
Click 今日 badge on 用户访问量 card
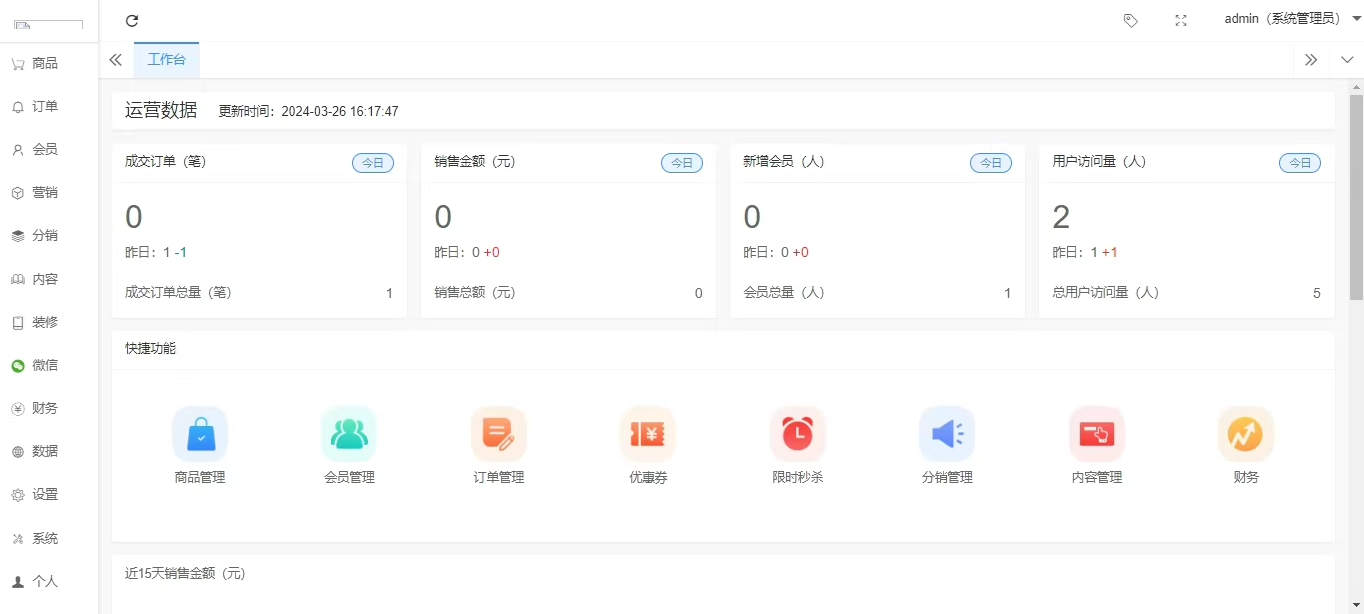1300,162
